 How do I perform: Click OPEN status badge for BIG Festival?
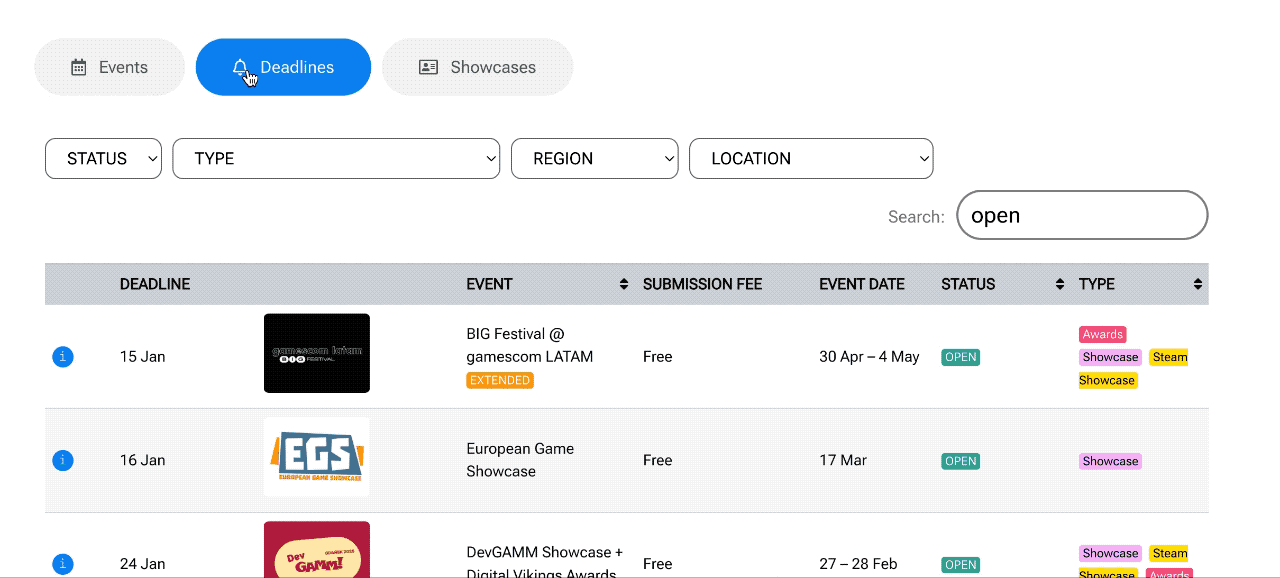pyautogui.click(x=961, y=357)
